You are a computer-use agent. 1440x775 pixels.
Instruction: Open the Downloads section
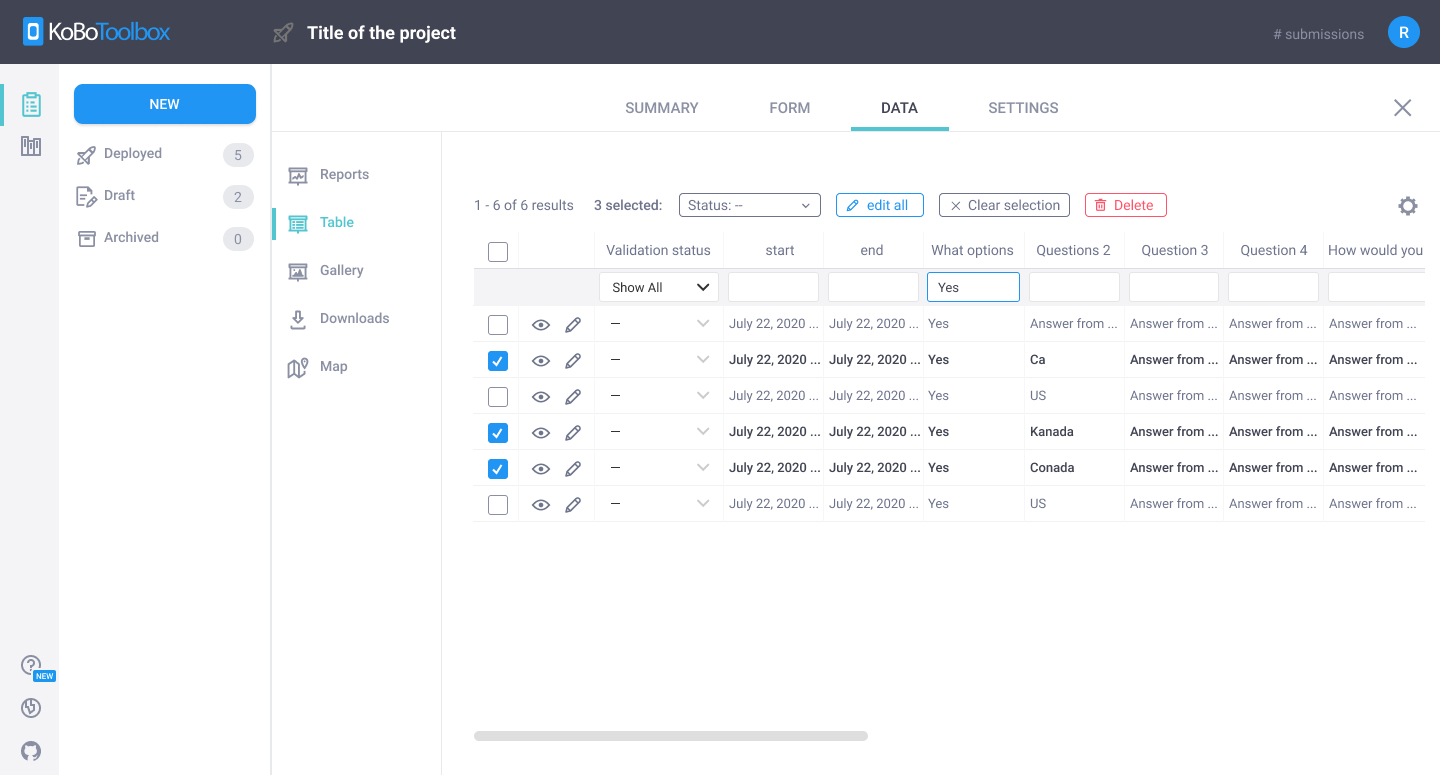[x=354, y=318]
